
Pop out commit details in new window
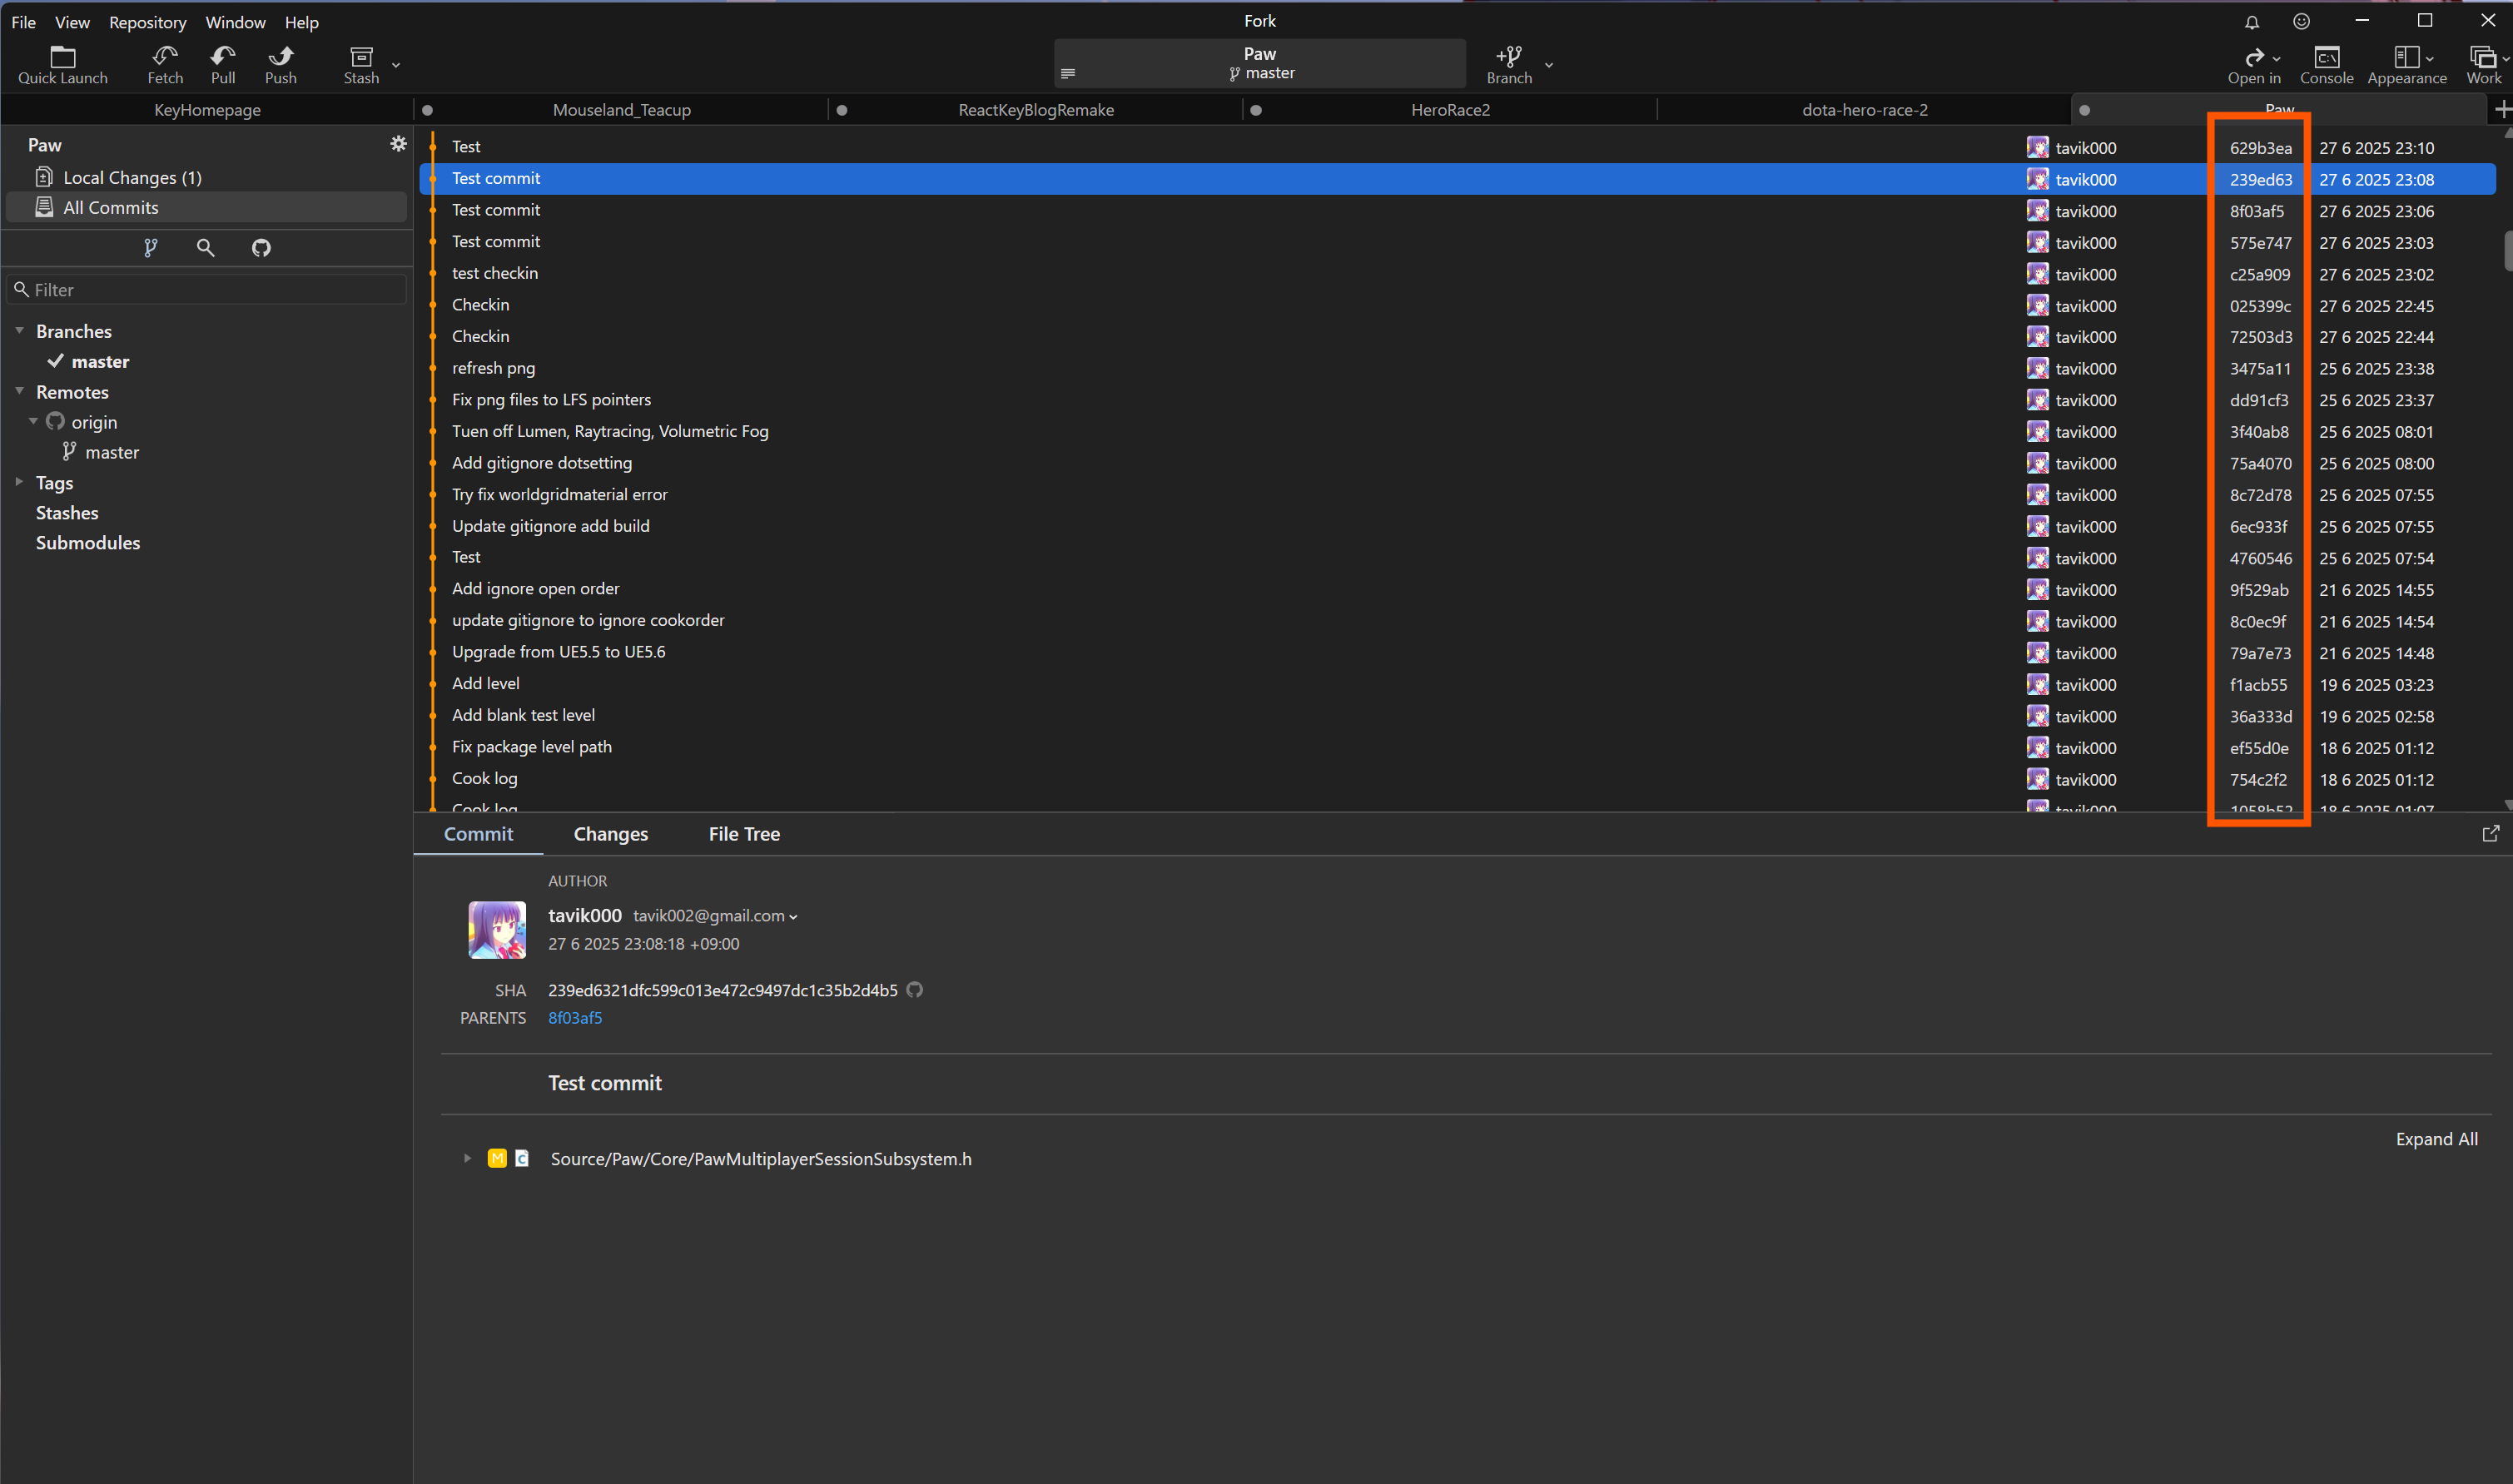2490,833
